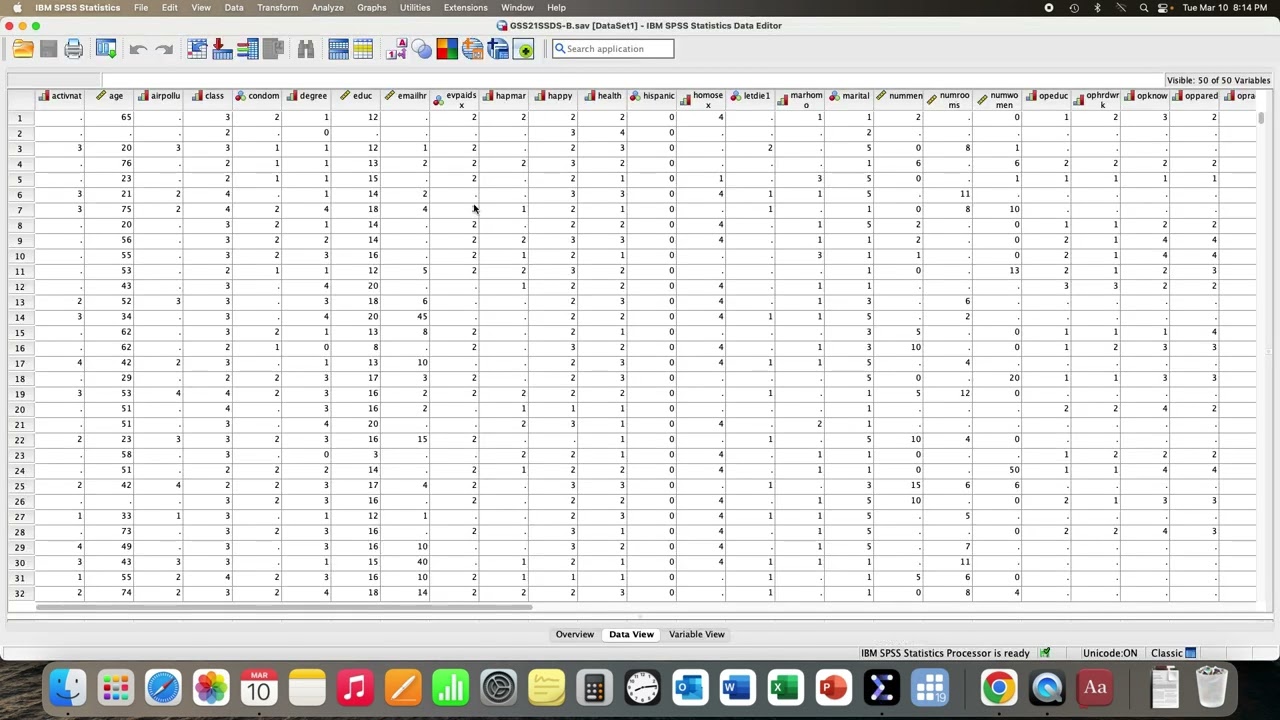Click emailhr value 45 in row 14
Screen dimensions: 1280x720
(x=422, y=317)
